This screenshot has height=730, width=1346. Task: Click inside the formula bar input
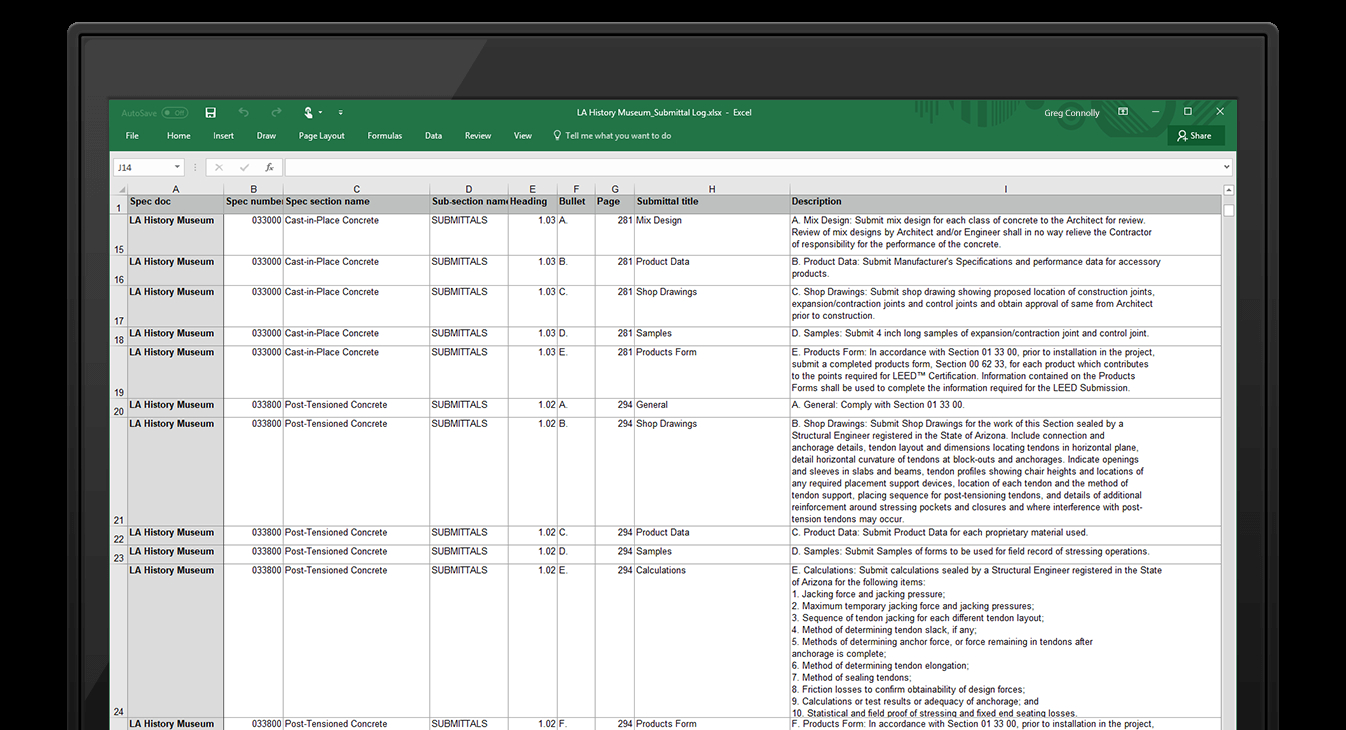click(x=752, y=167)
